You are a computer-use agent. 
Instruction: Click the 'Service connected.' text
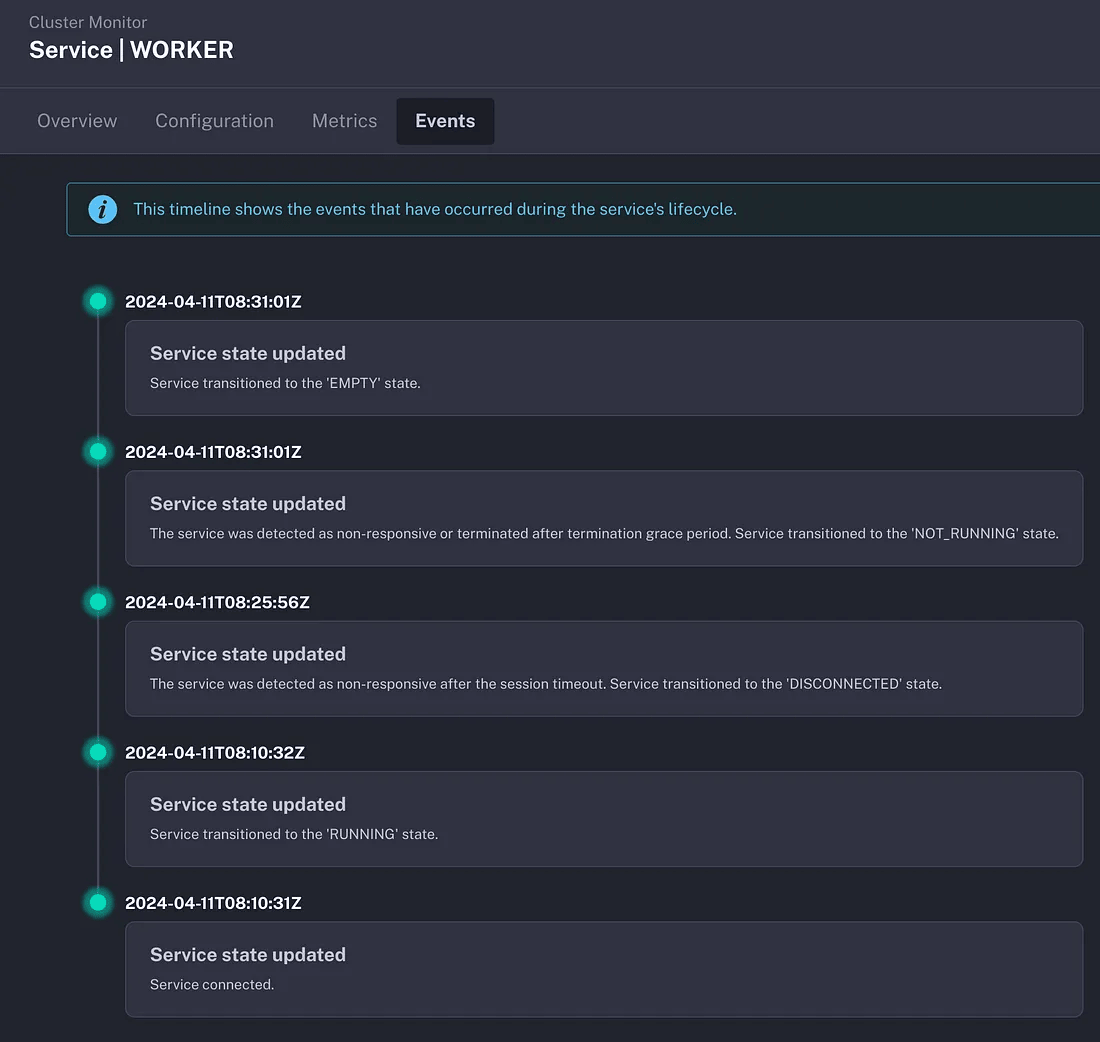click(x=212, y=984)
